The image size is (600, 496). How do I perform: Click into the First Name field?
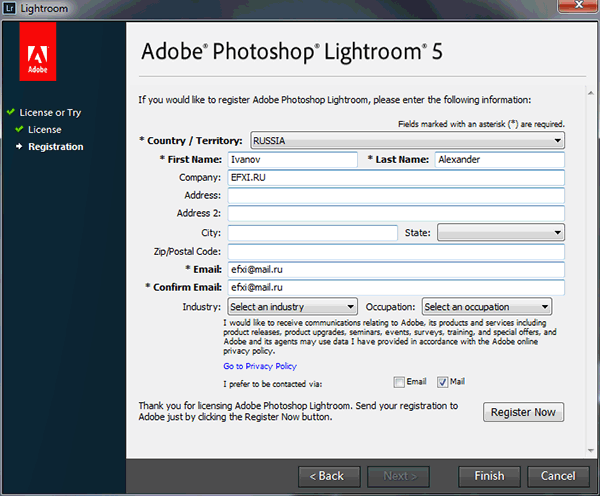292,159
